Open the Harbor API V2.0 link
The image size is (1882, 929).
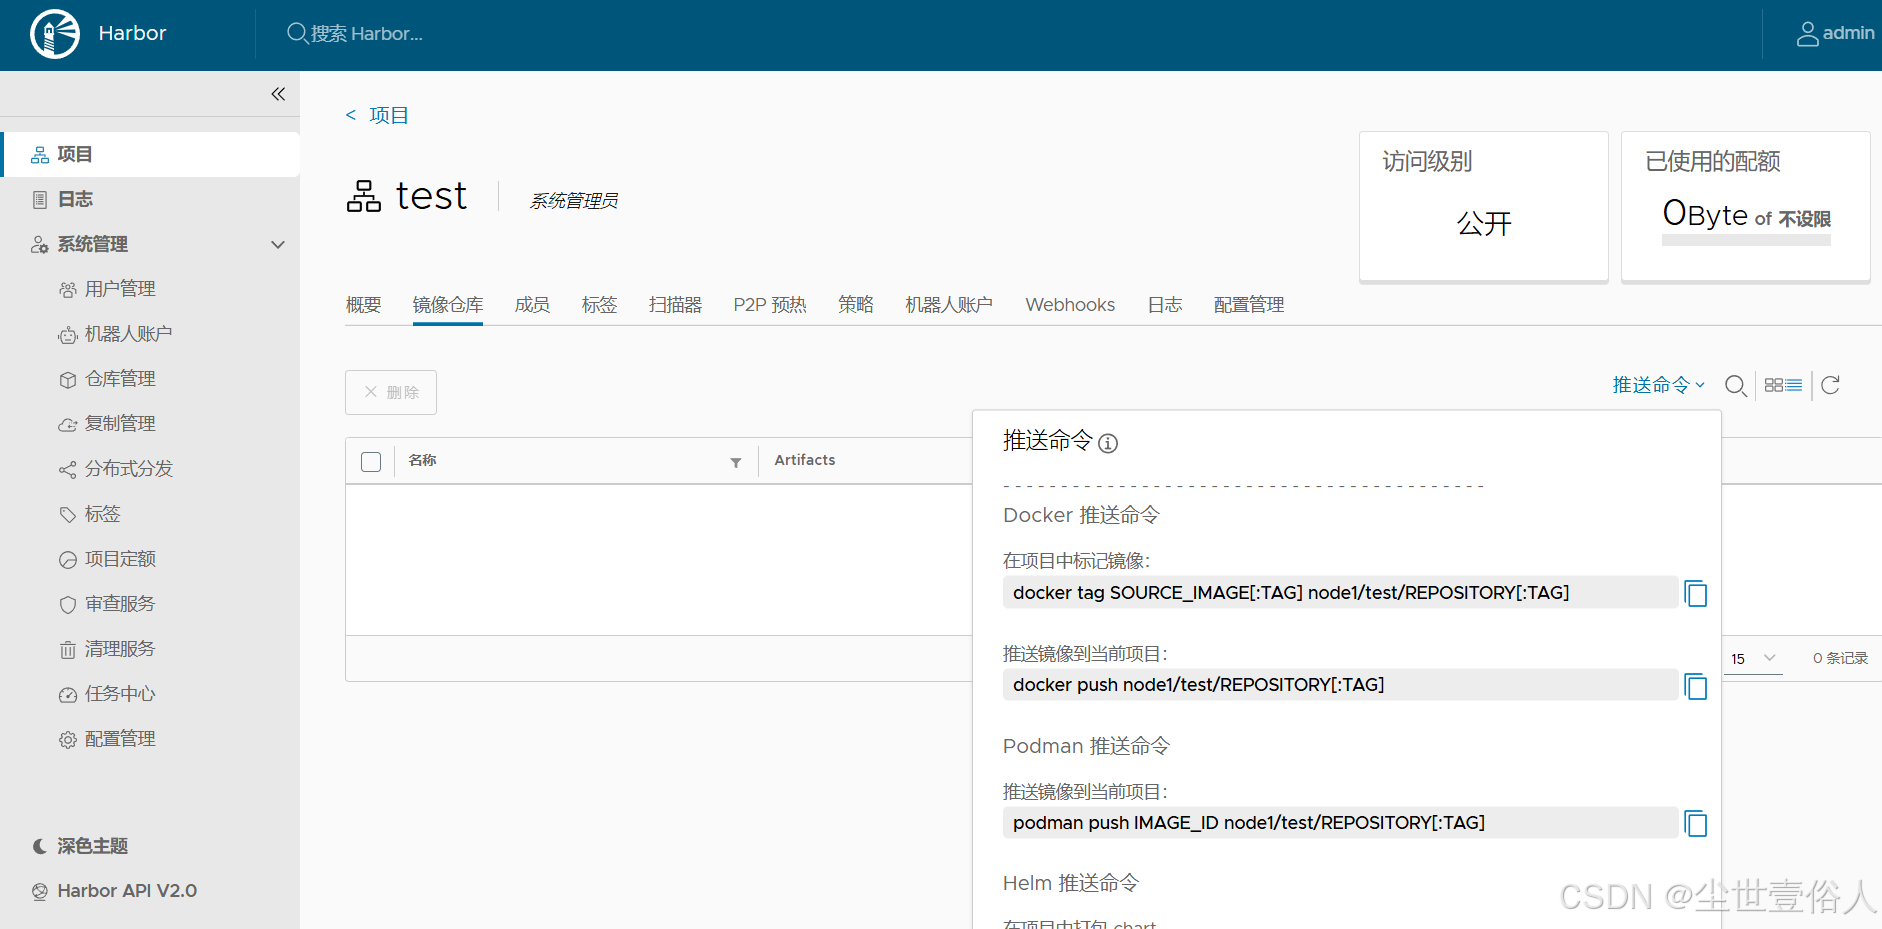[127, 891]
